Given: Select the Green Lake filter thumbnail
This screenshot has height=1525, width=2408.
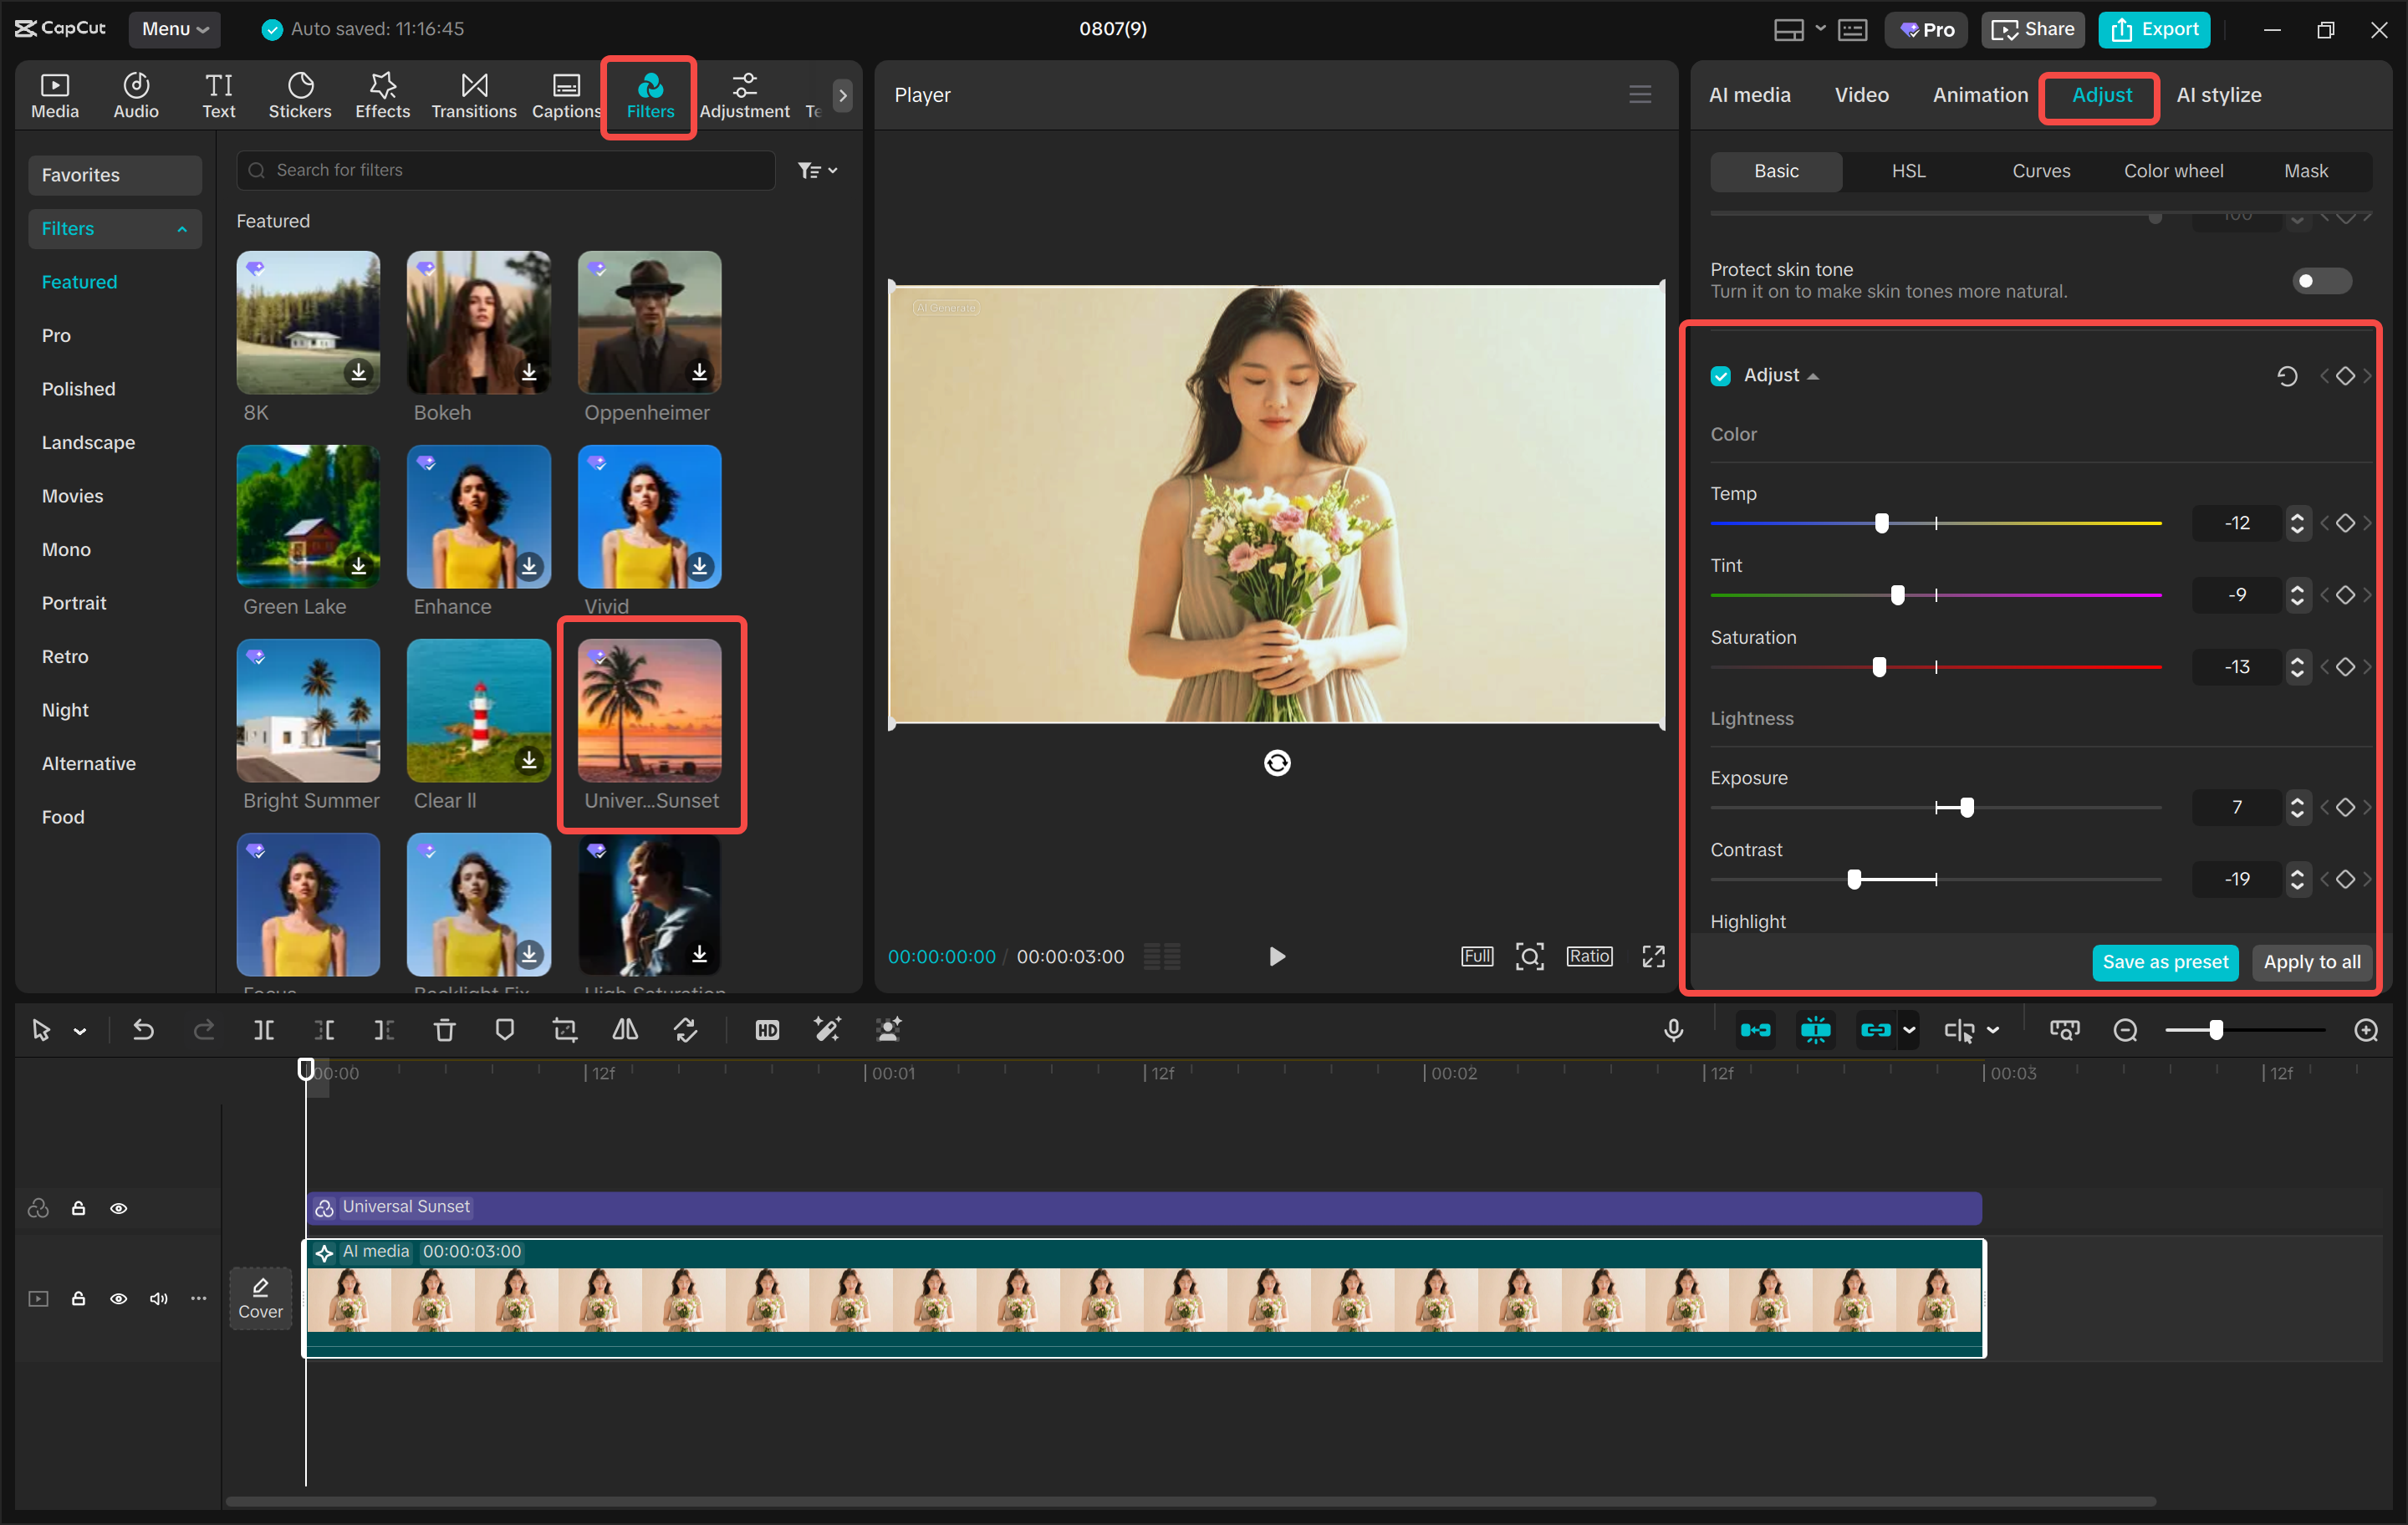Looking at the screenshot, I should click(308, 517).
